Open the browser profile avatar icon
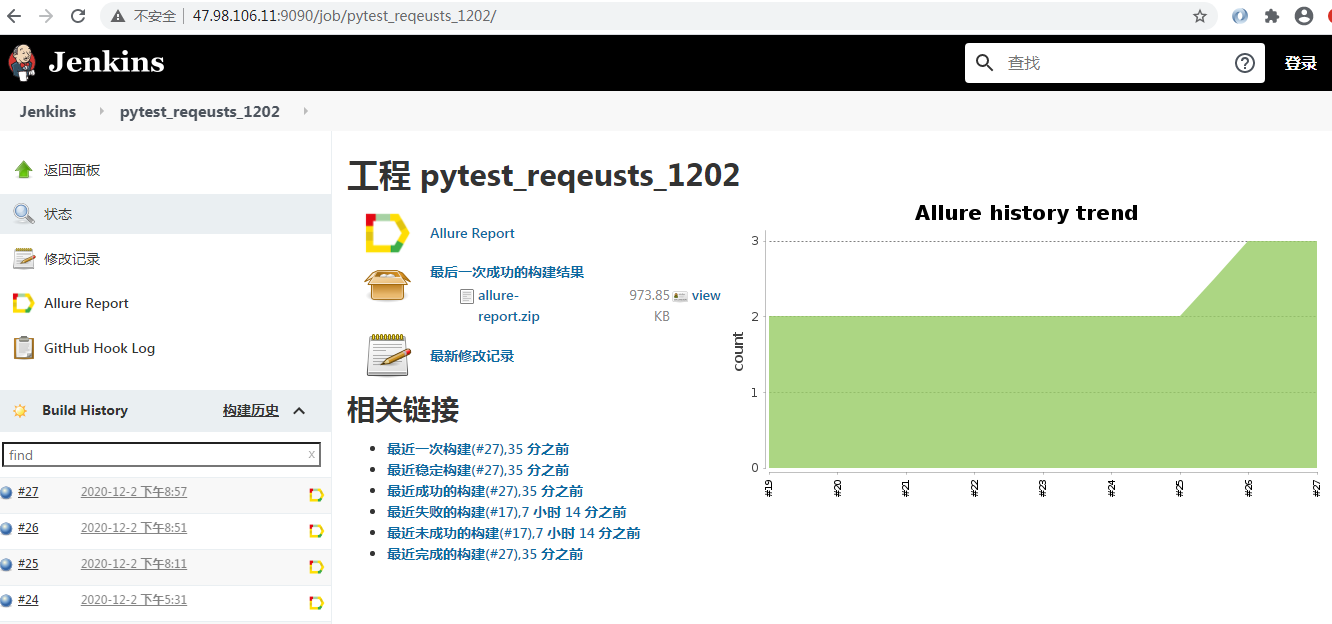1332x624 pixels. pyautogui.click(x=1303, y=16)
